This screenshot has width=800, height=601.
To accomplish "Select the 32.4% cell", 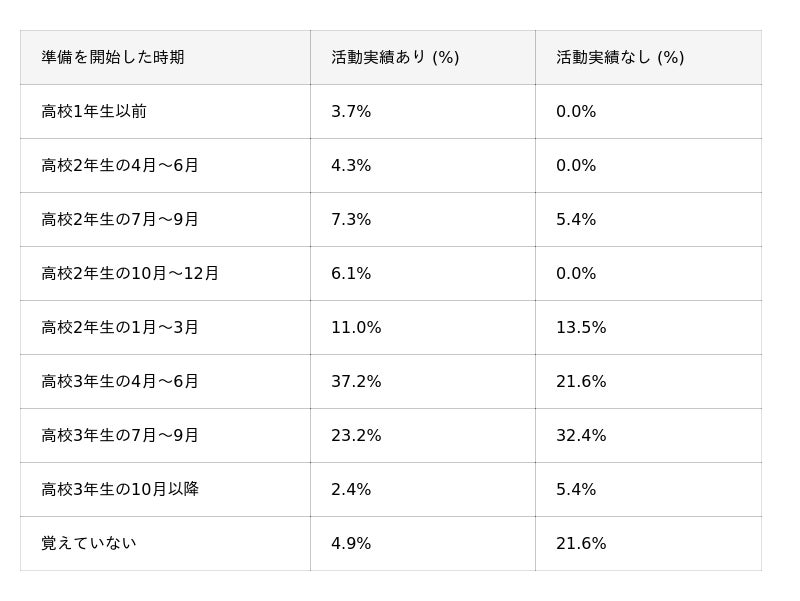I will pos(581,435).
